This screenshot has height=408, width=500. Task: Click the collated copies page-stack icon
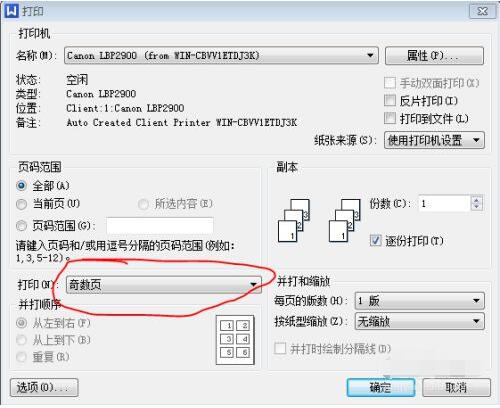[x=294, y=220]
